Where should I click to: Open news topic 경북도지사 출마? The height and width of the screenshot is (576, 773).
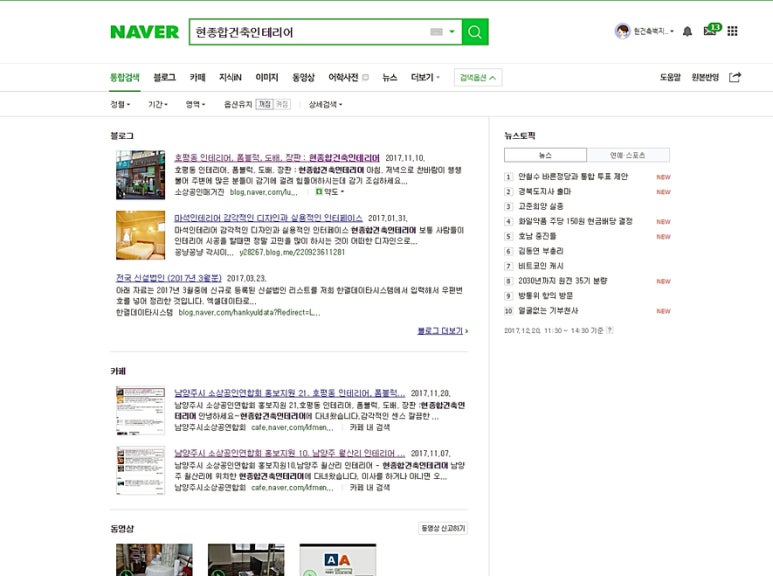(x=544, y=191)
